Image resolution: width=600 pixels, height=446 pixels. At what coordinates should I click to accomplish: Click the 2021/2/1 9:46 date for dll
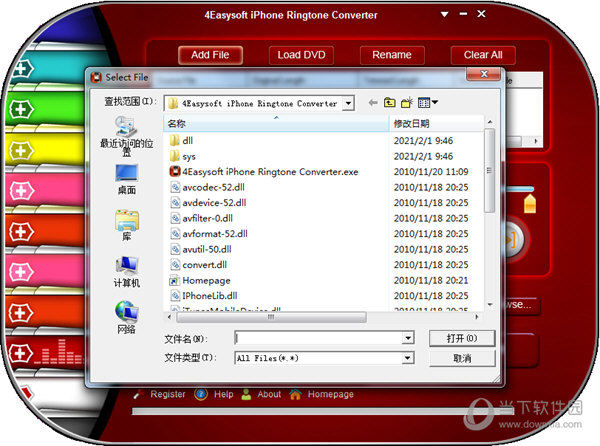pyautogui.click(x=423, y=141)
